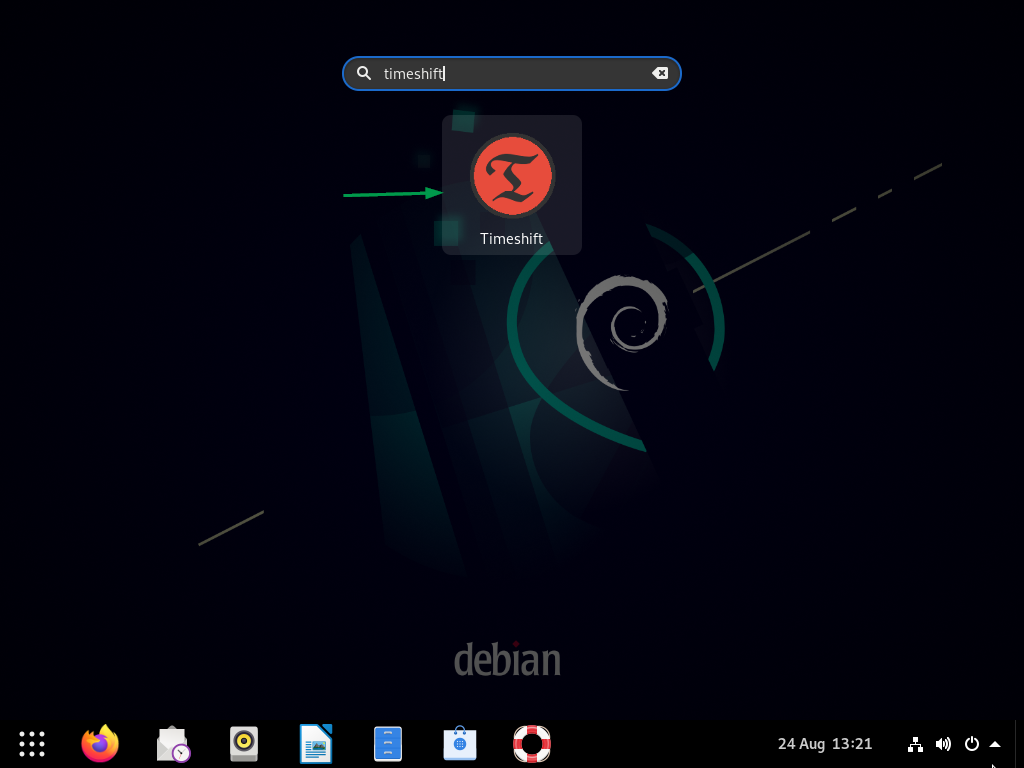Open Firefox from the dock
This screenshot has height=768, width=1024.
(100, 744)
